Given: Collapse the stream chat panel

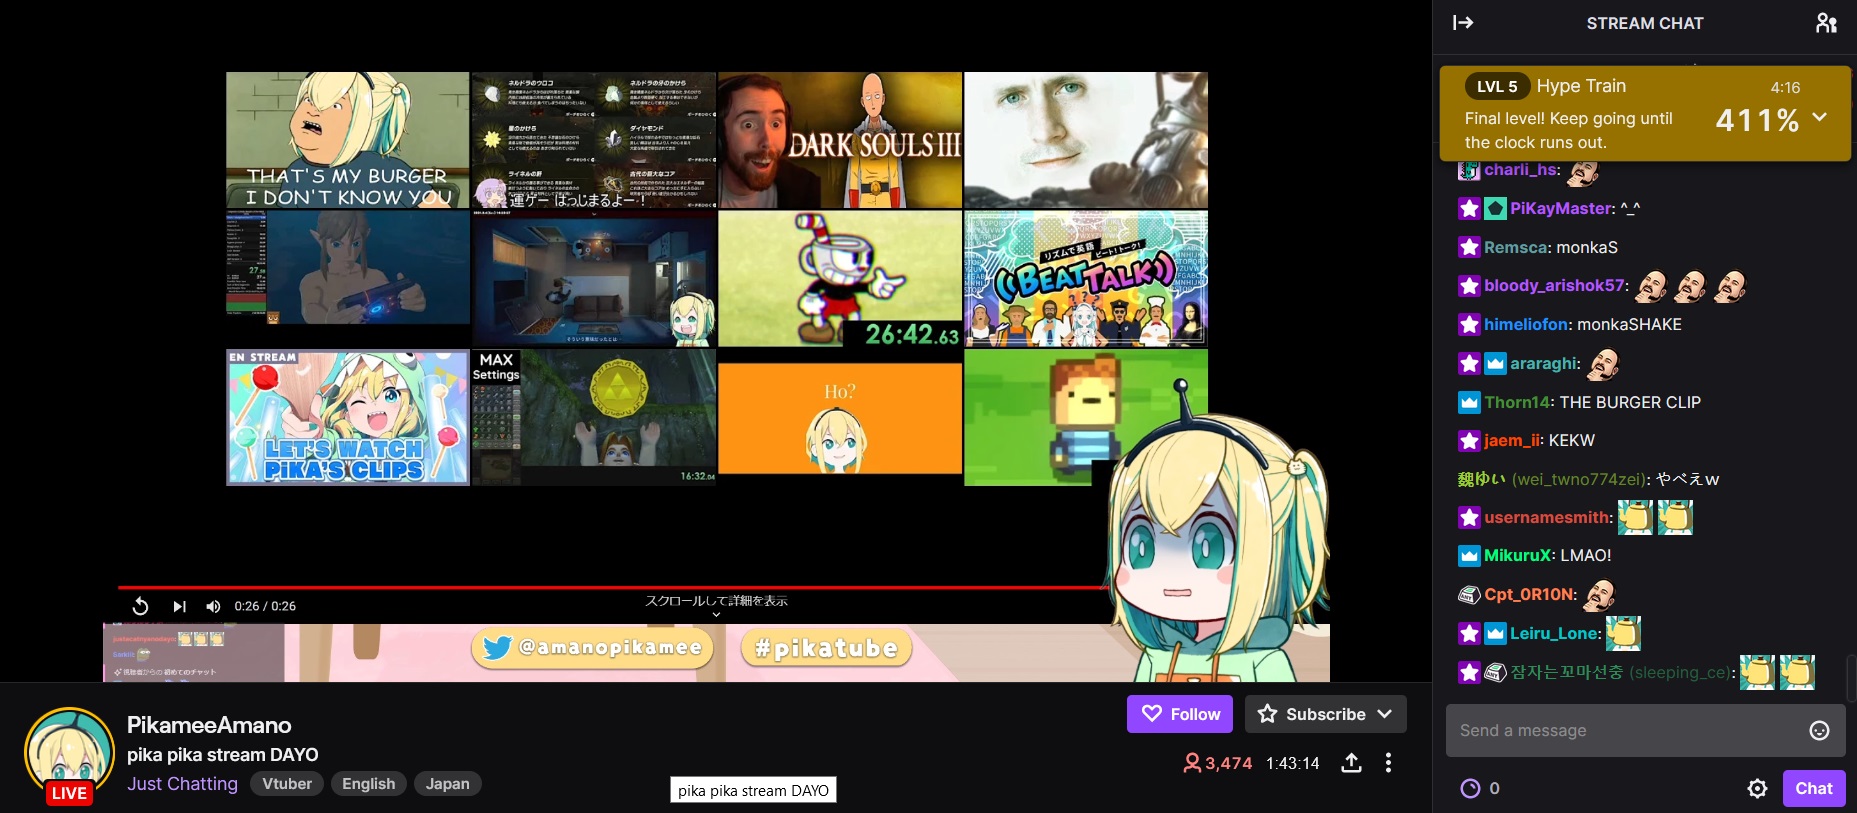Looking at the screenshot, I should click(1463, 23).
